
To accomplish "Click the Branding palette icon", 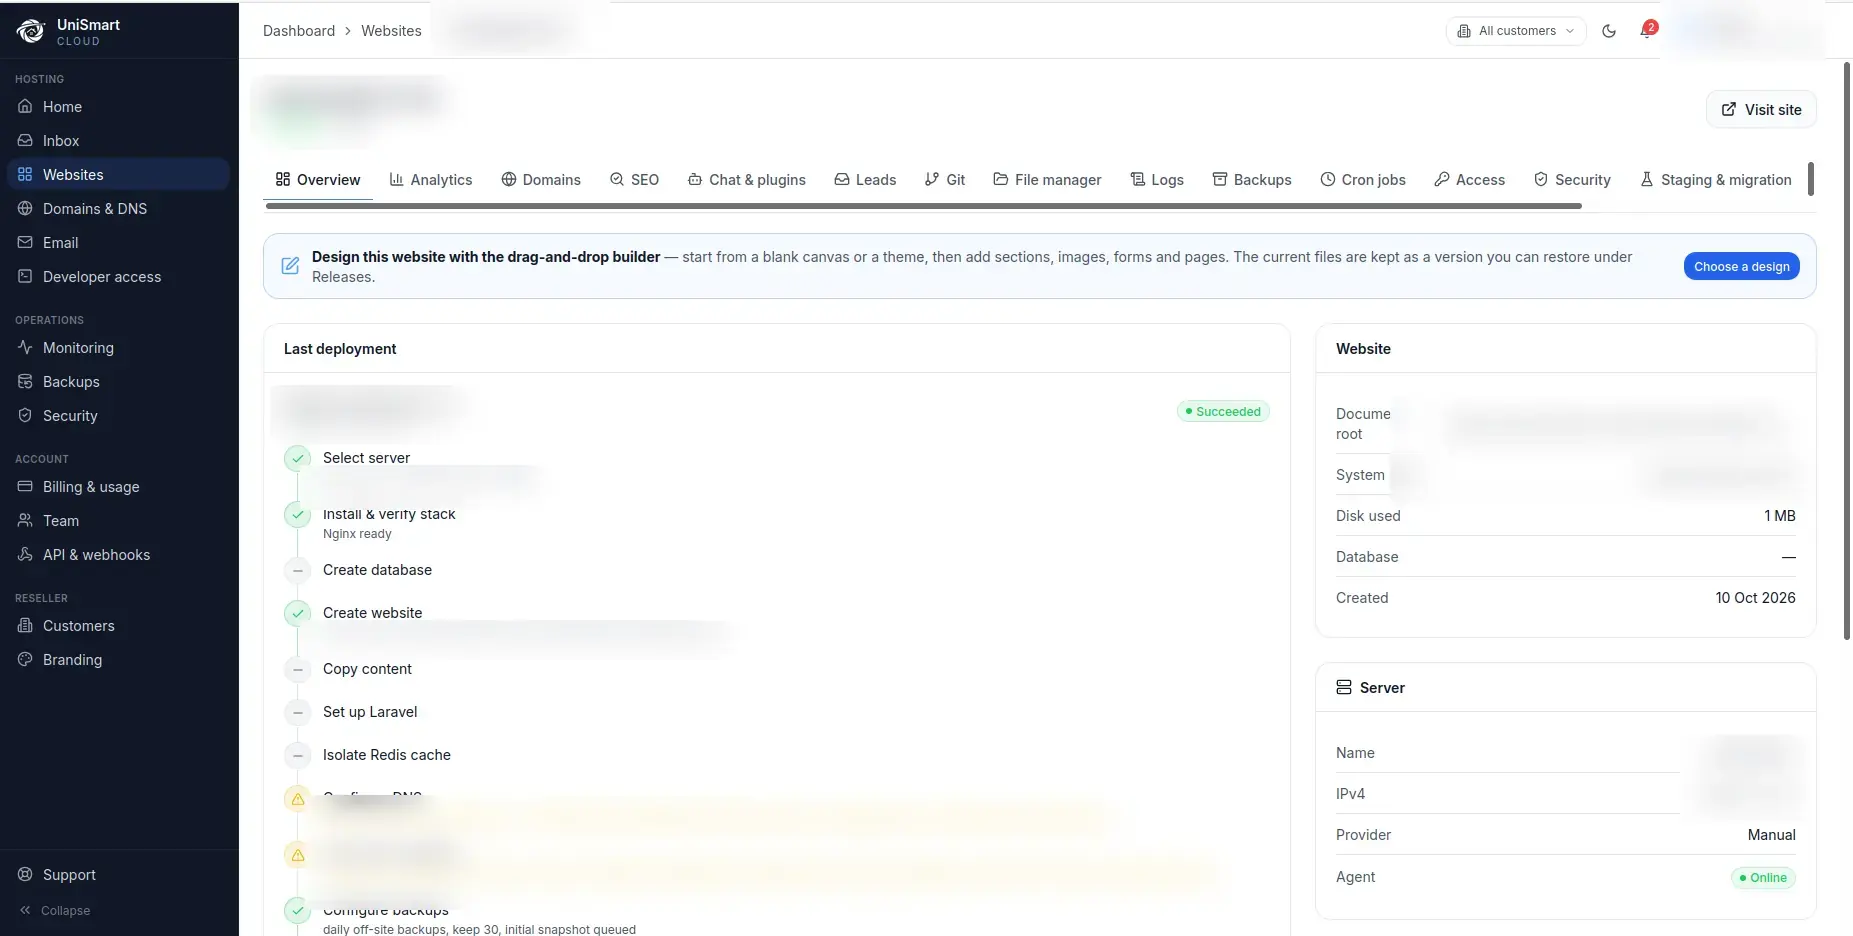I will [x=25, y=660].
